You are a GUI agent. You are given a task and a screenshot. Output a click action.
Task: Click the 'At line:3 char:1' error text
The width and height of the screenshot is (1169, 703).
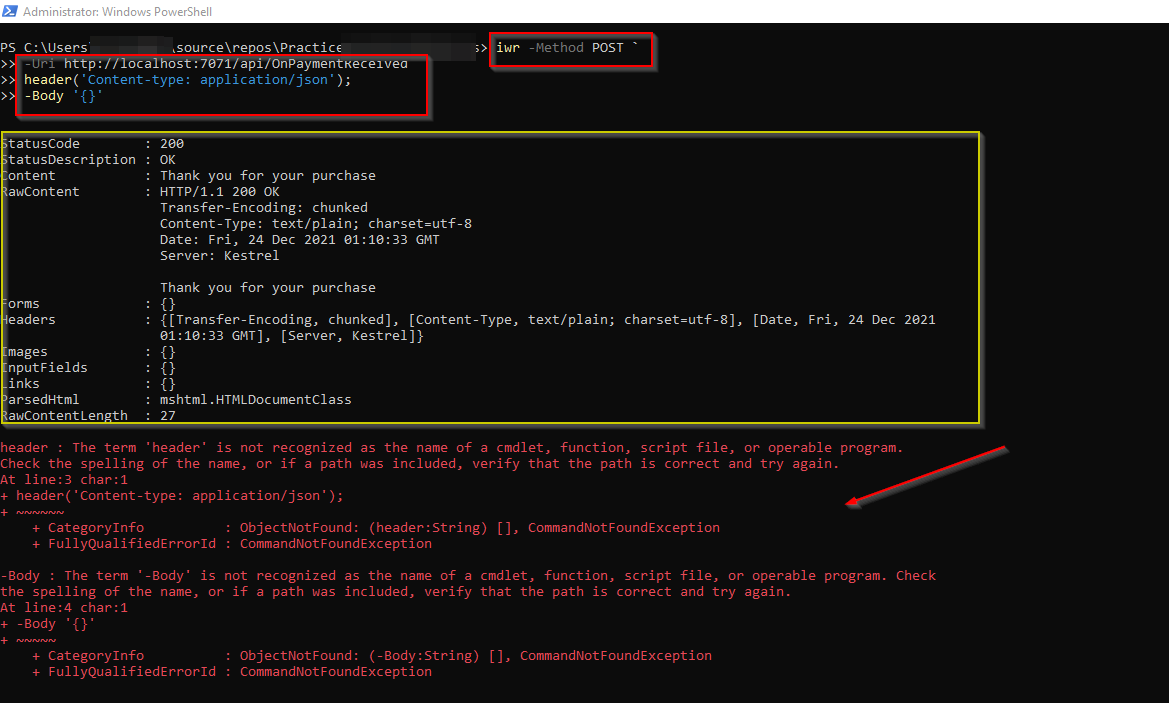click(64, 480)
